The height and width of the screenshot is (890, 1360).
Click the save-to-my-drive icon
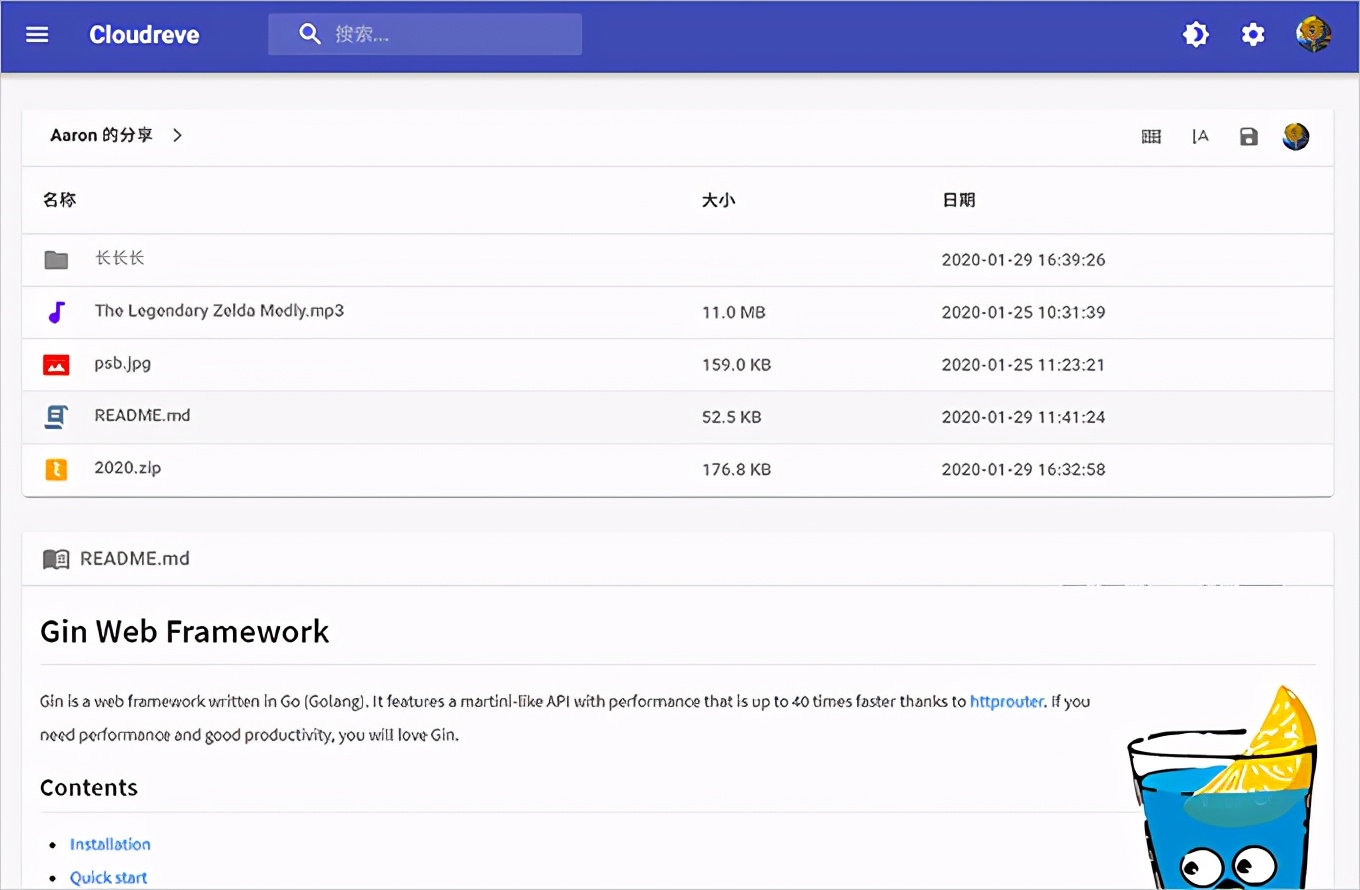[1248, 136]
